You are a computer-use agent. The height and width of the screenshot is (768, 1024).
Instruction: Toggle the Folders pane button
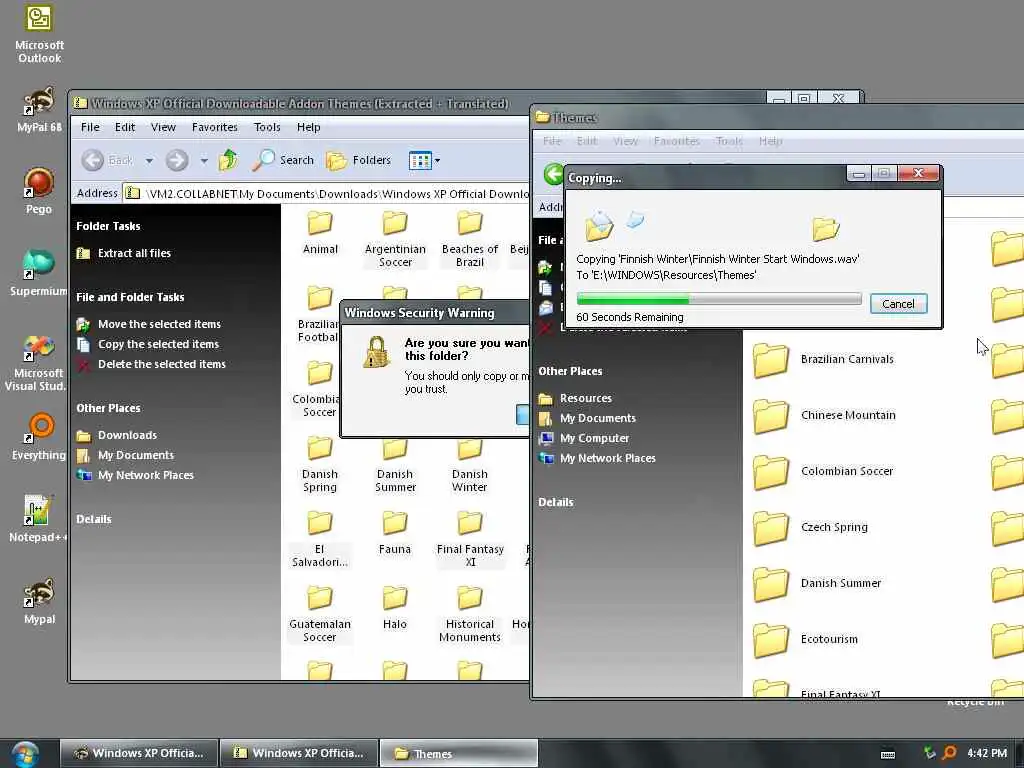pos(359,160)
